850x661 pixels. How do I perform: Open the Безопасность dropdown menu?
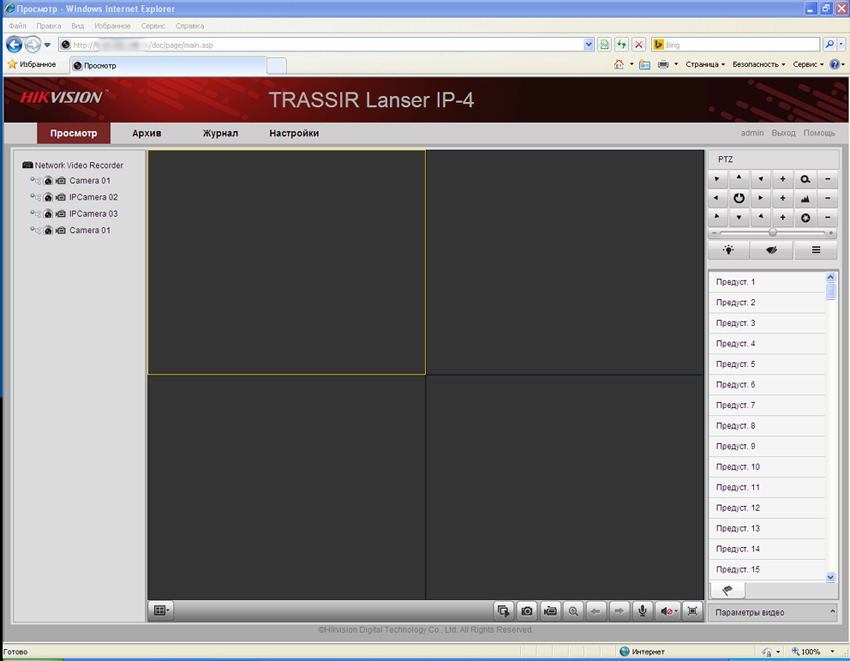[x=758, y=65]
